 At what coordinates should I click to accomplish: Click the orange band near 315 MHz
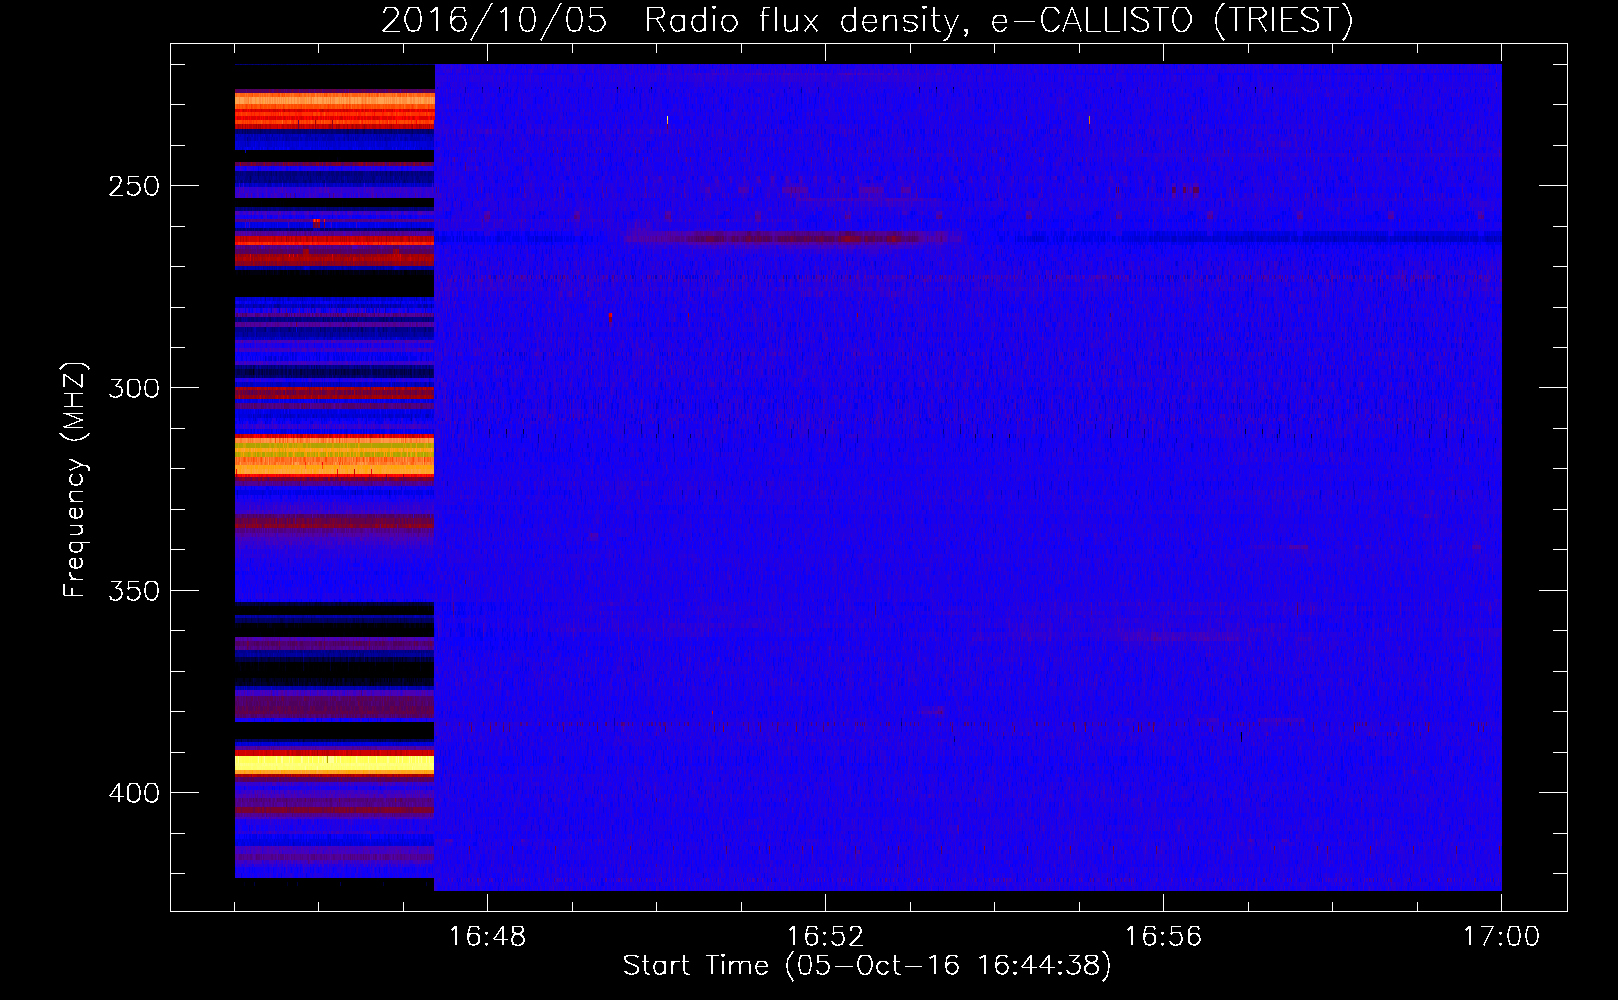(334, 456)
